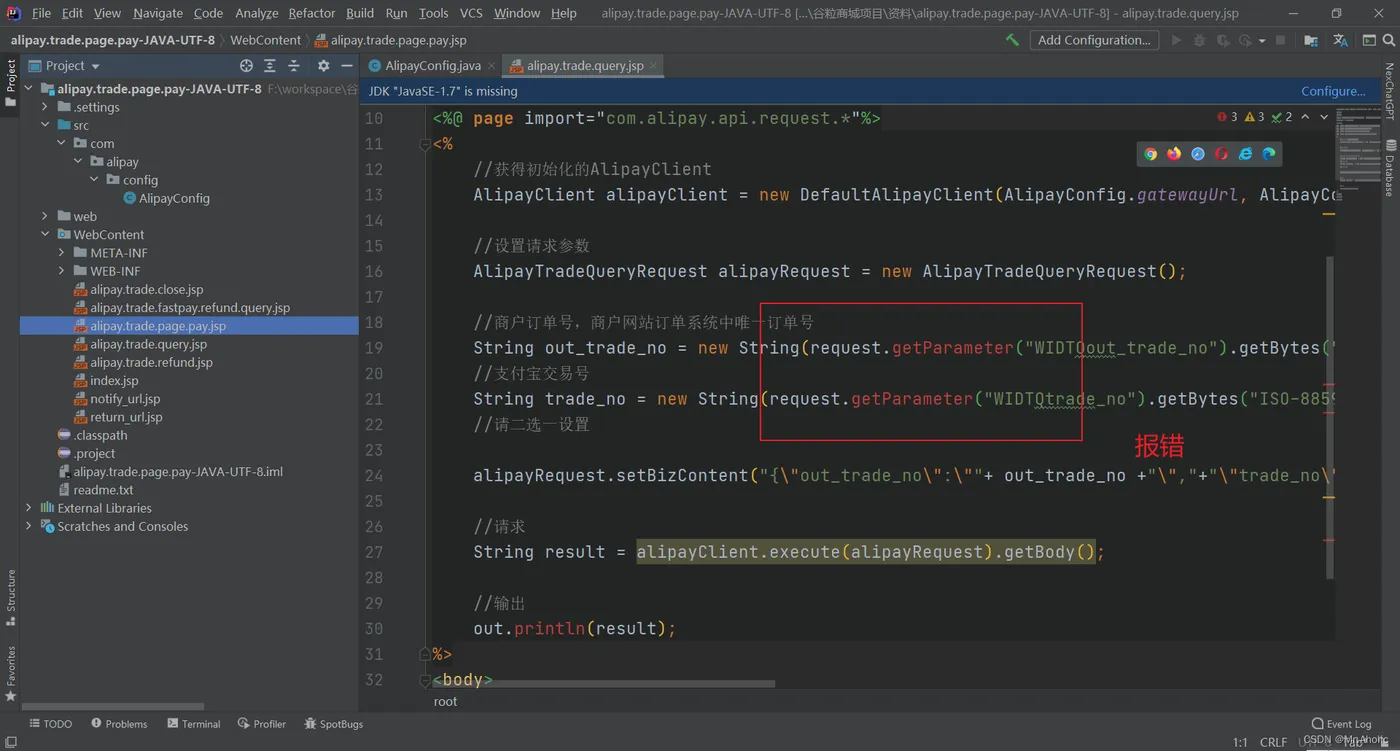This screenshot has width=1400, height=751.
Task: Expand the web folder
Action: coord(45,216)
